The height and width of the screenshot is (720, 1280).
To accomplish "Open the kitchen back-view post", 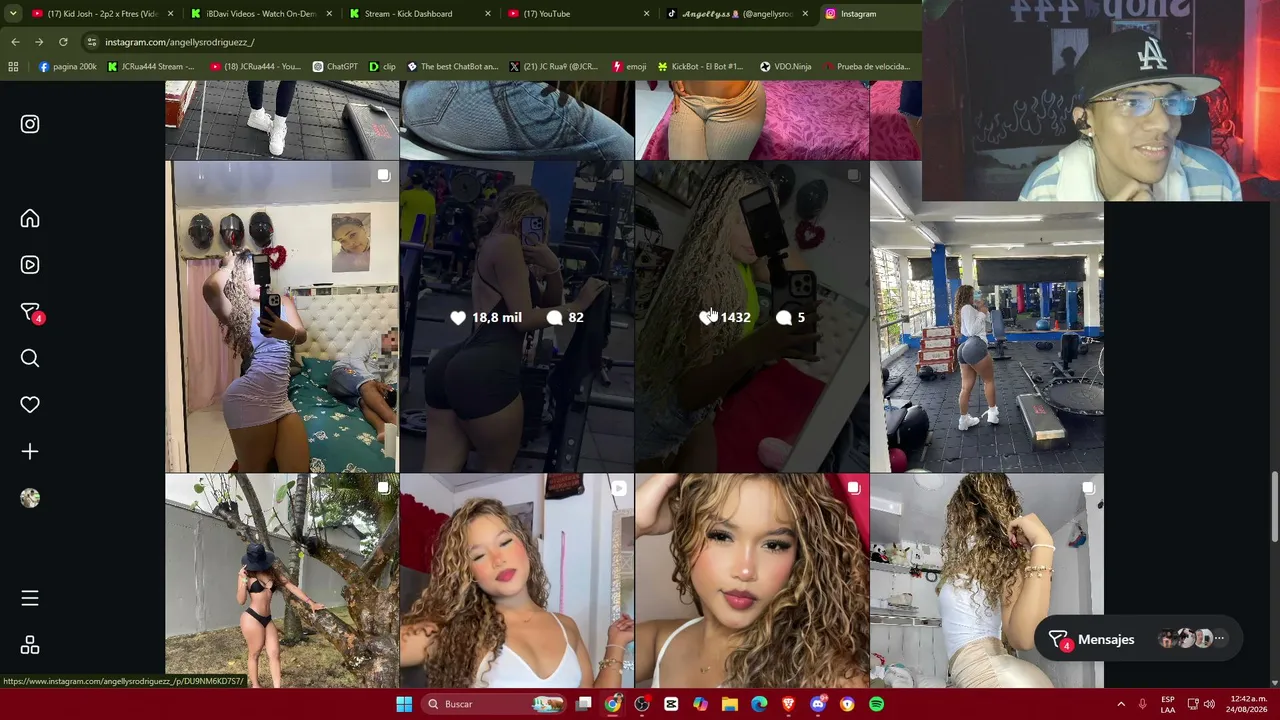I will pyautogui.click(x=987, y=581).
